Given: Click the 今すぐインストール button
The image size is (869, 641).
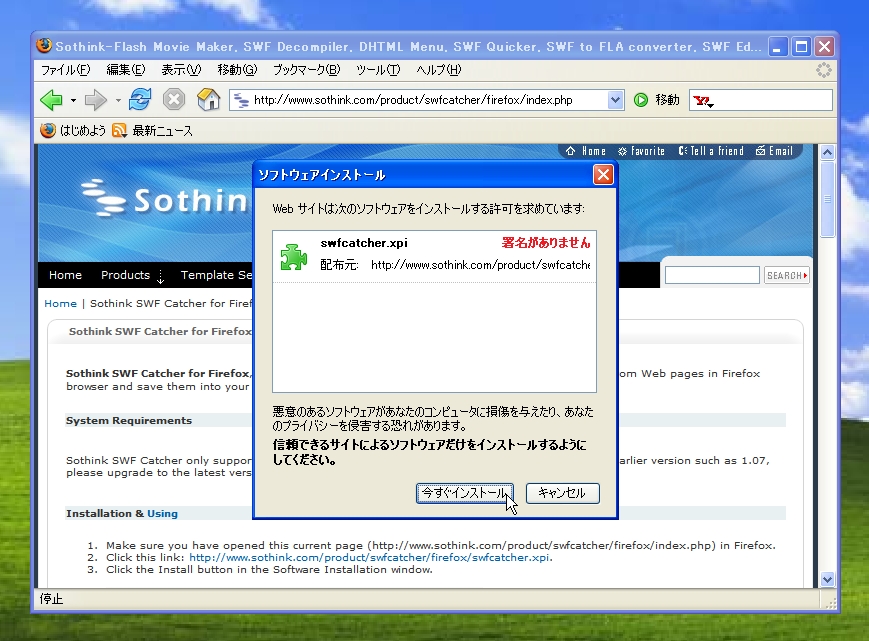Looking at the screenshot, I should (x=464, y=493).
